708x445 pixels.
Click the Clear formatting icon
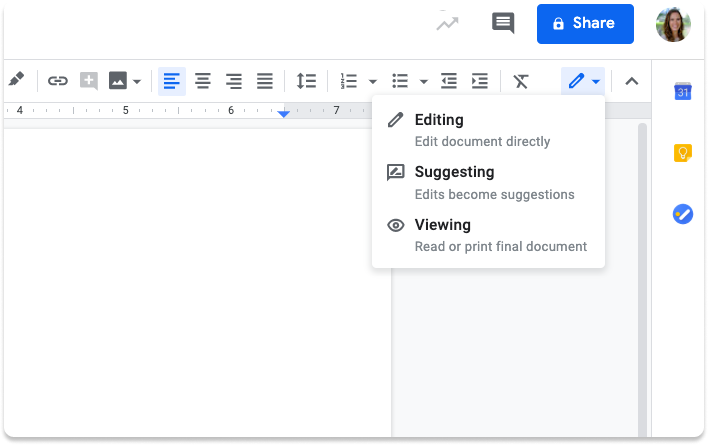[x=521, y=81]
